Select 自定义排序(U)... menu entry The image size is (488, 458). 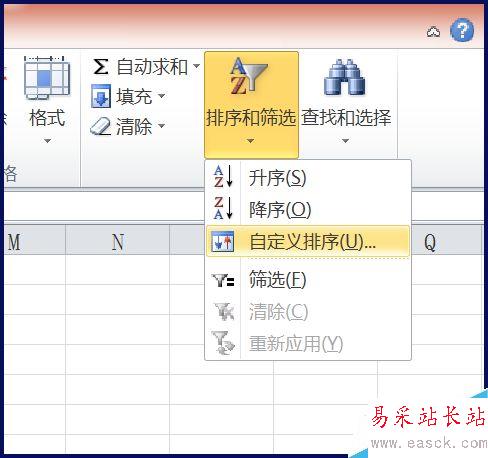(308, 241)
